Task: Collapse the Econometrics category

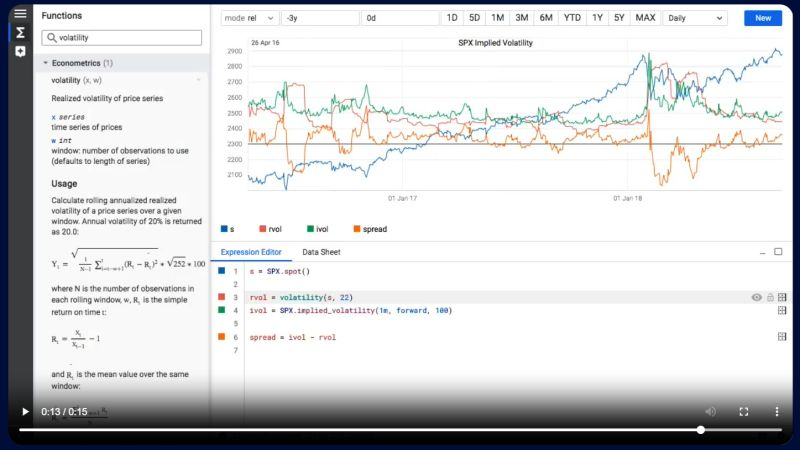Action: click(x=45, y=63)
